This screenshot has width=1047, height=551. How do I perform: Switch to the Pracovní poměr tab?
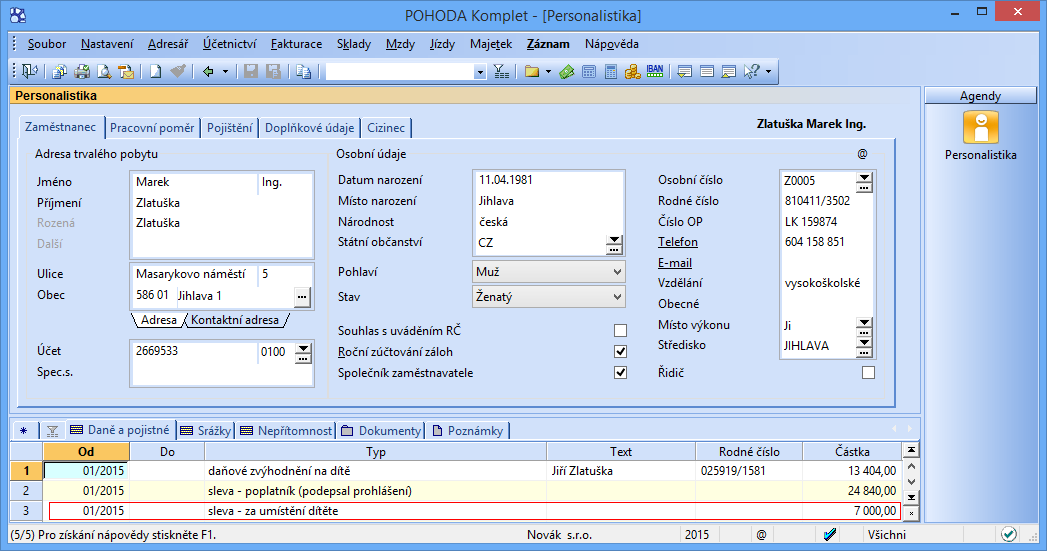(152, 128)
